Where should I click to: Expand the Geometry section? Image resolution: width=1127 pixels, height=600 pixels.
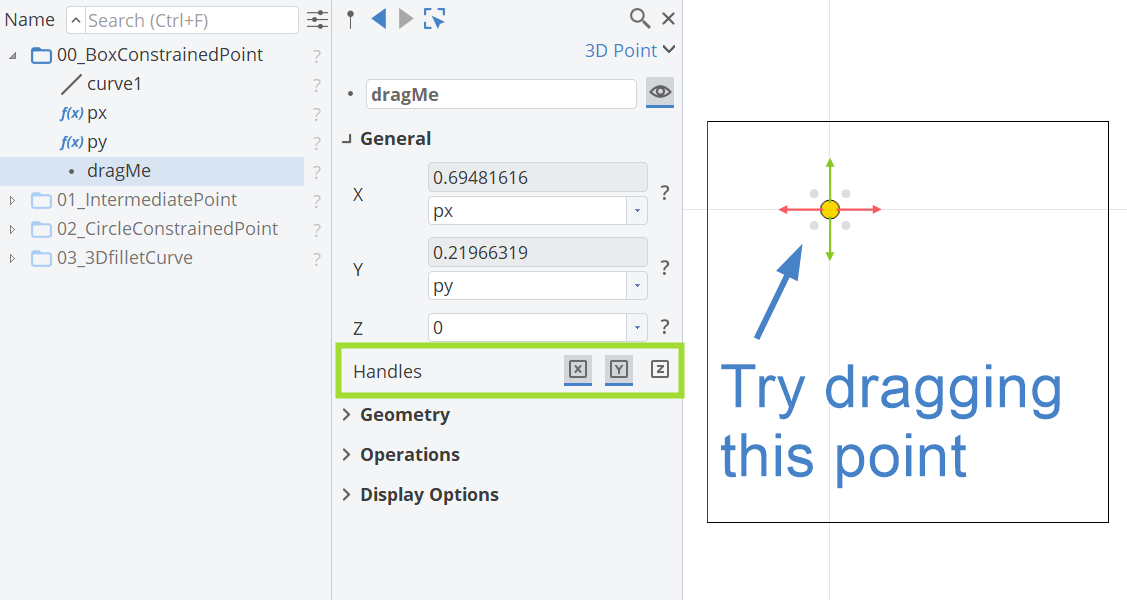[x=404, y=414]
